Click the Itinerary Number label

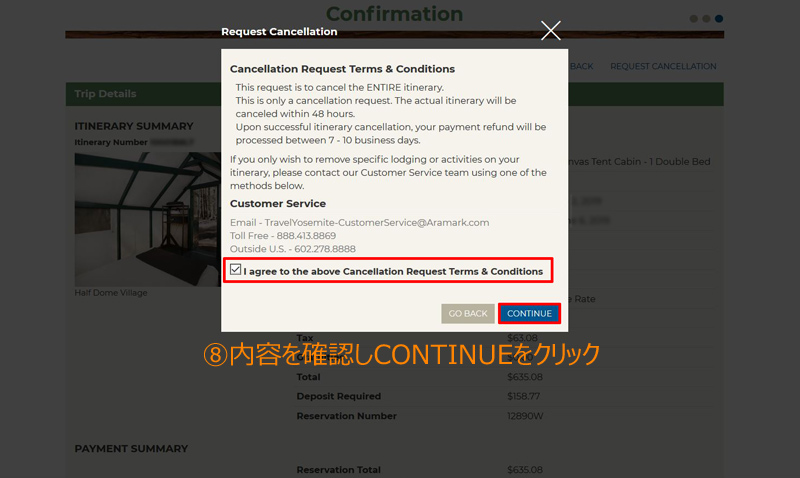point(111,142)
